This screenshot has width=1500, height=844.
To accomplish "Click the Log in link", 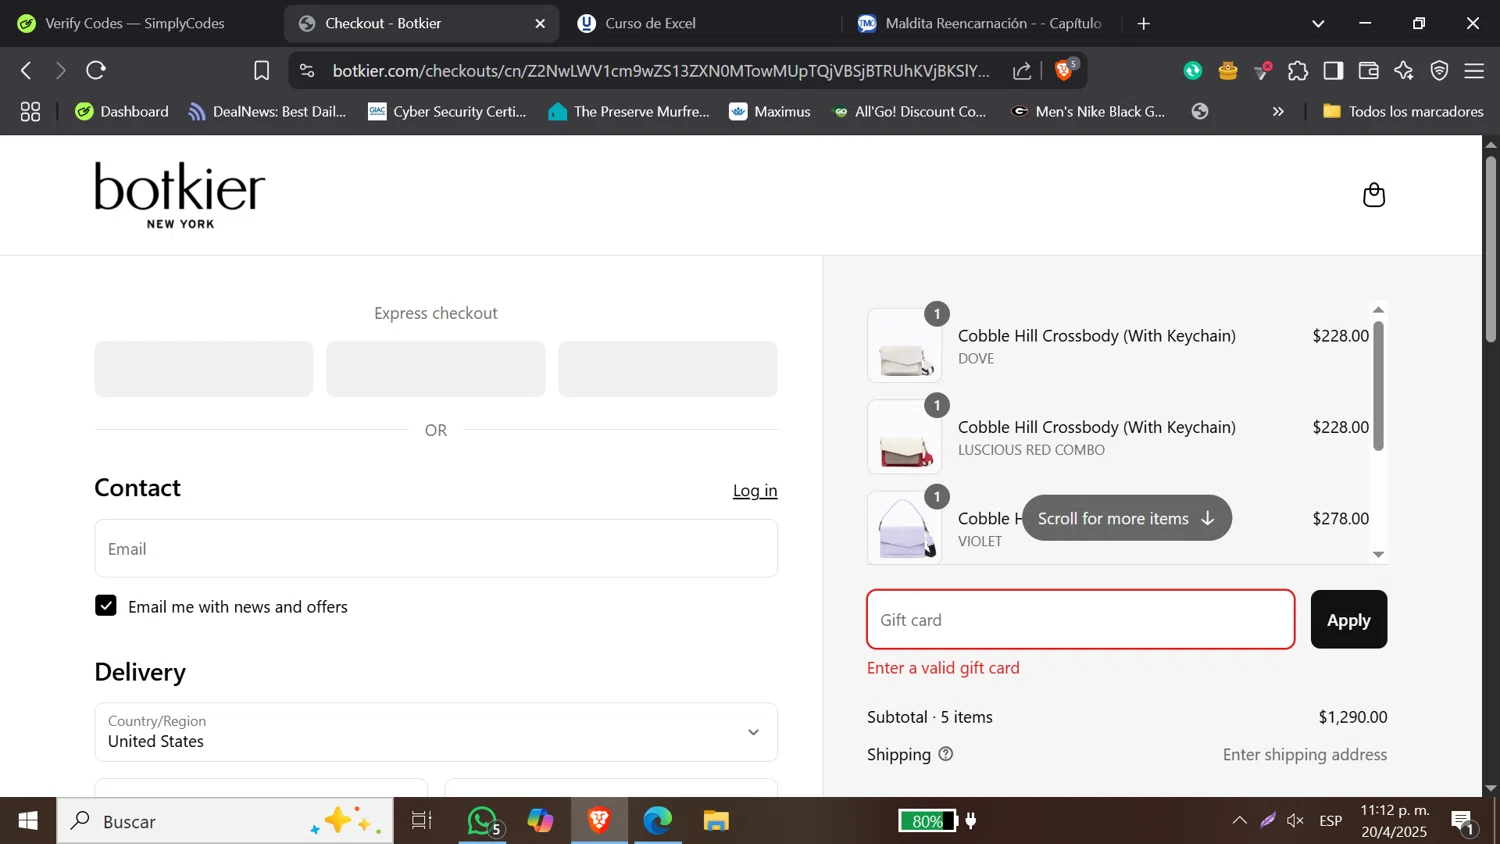I will (755, 491).
